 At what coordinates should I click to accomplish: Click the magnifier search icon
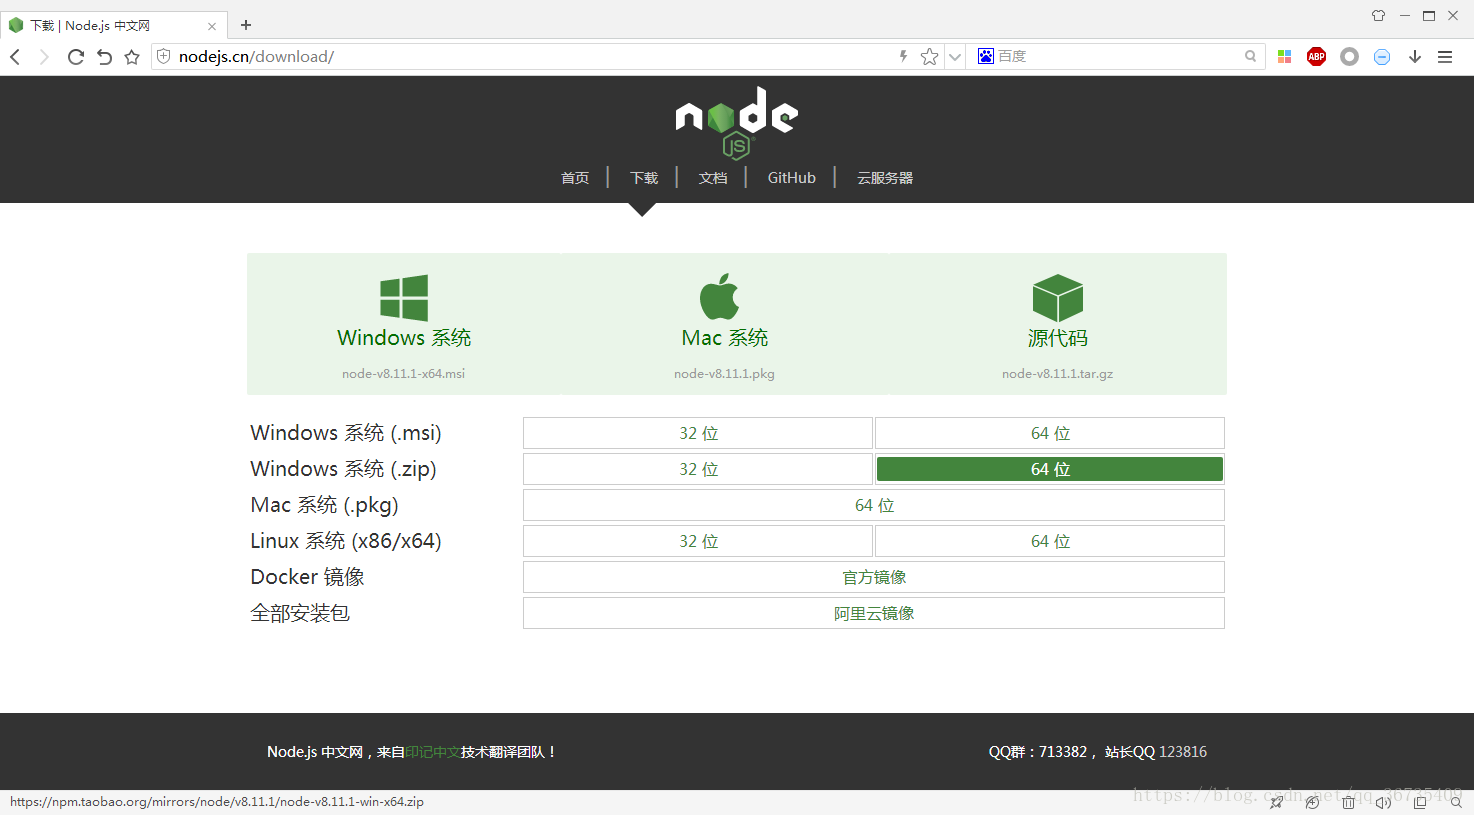[1250, 56]
